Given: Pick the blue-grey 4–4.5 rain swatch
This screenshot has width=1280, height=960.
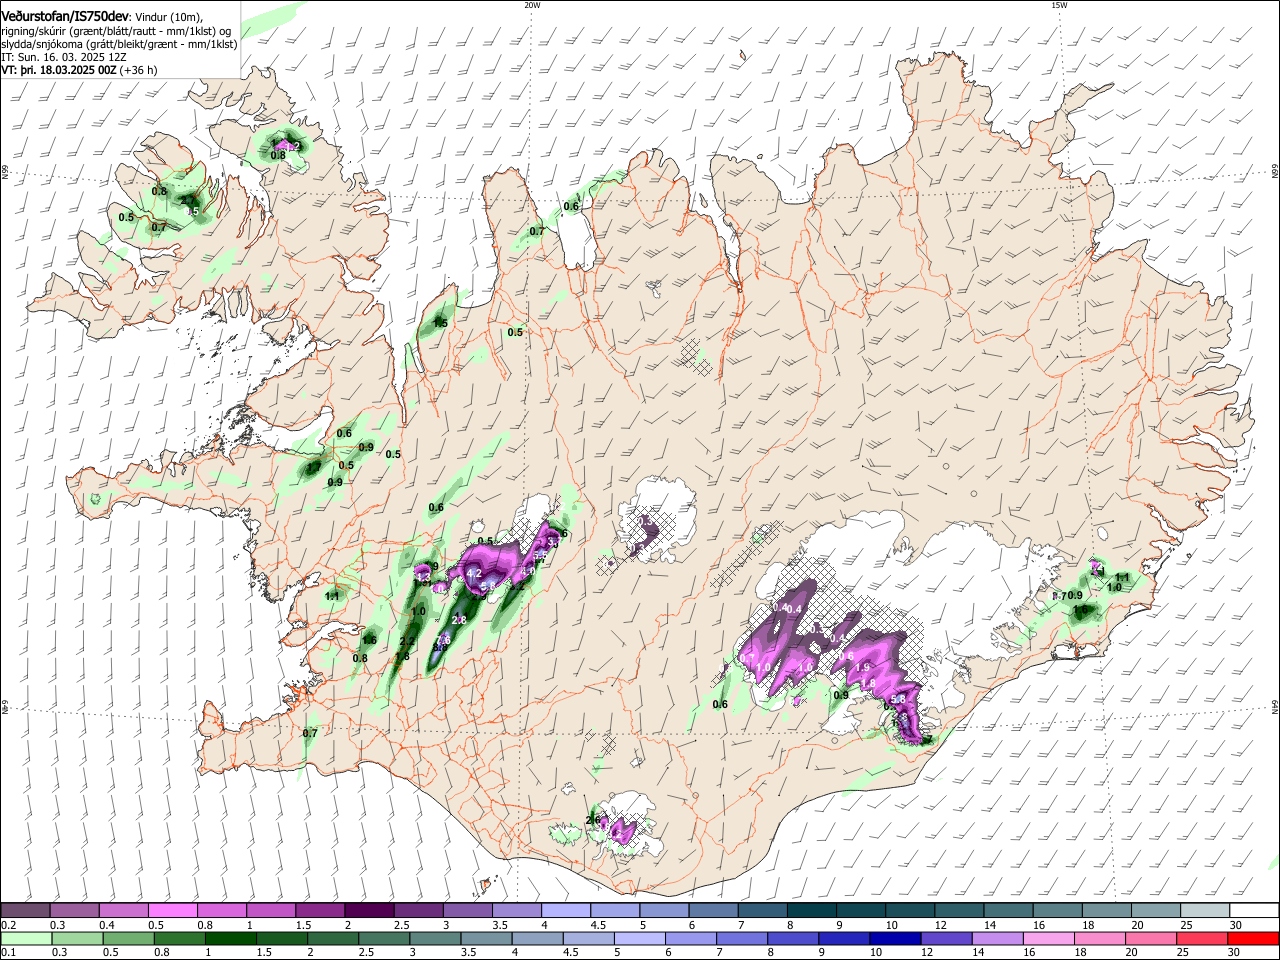Looking at the screenshot, I should tap(538, 939).
